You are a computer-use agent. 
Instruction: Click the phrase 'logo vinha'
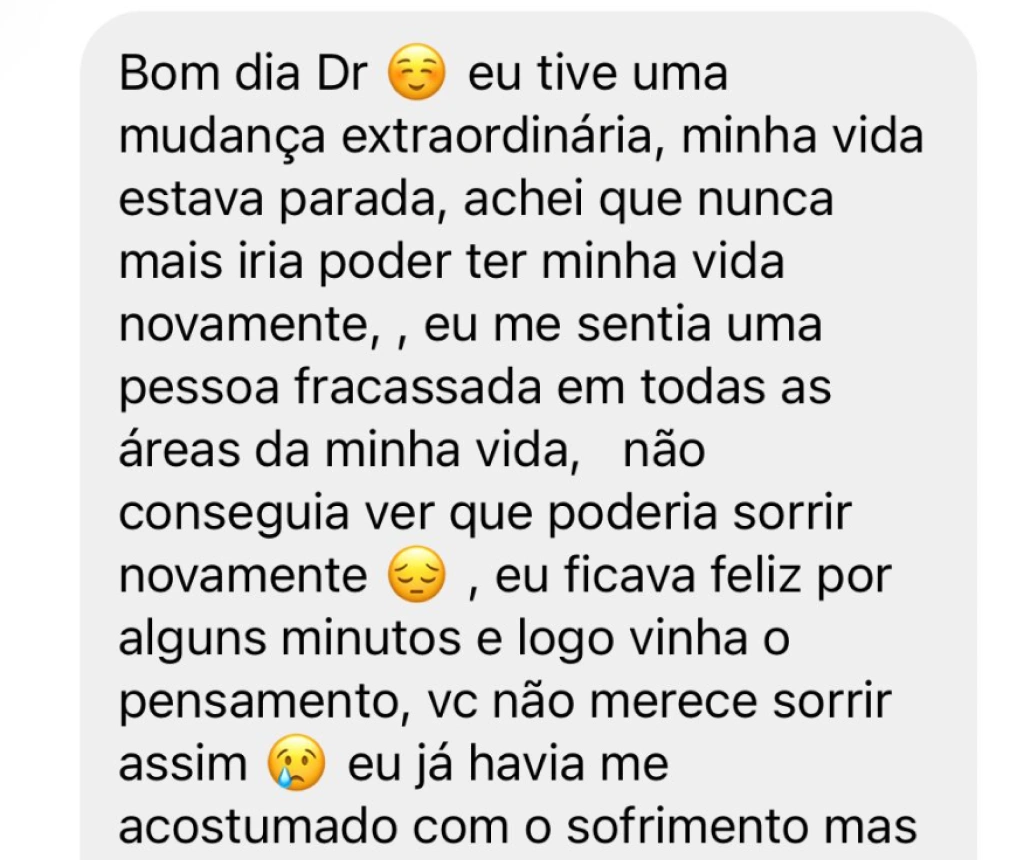632,640
